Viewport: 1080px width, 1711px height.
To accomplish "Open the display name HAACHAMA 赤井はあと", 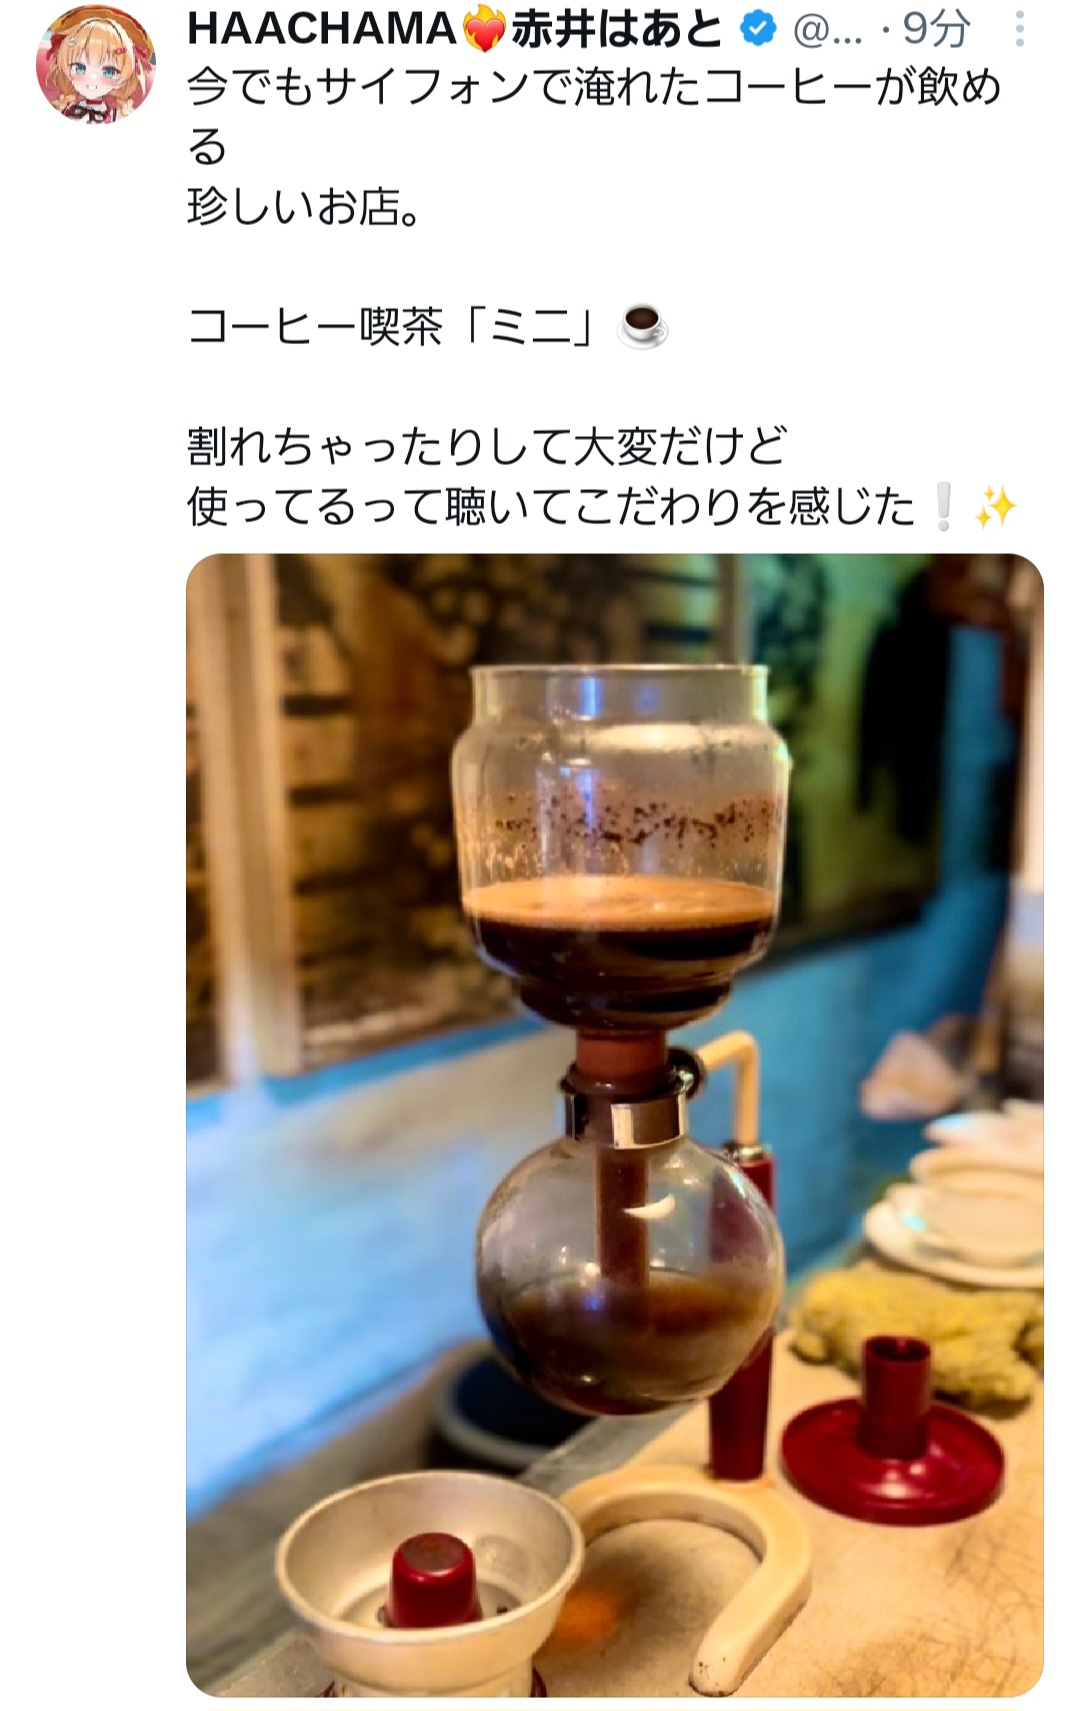I will [455, 31].
